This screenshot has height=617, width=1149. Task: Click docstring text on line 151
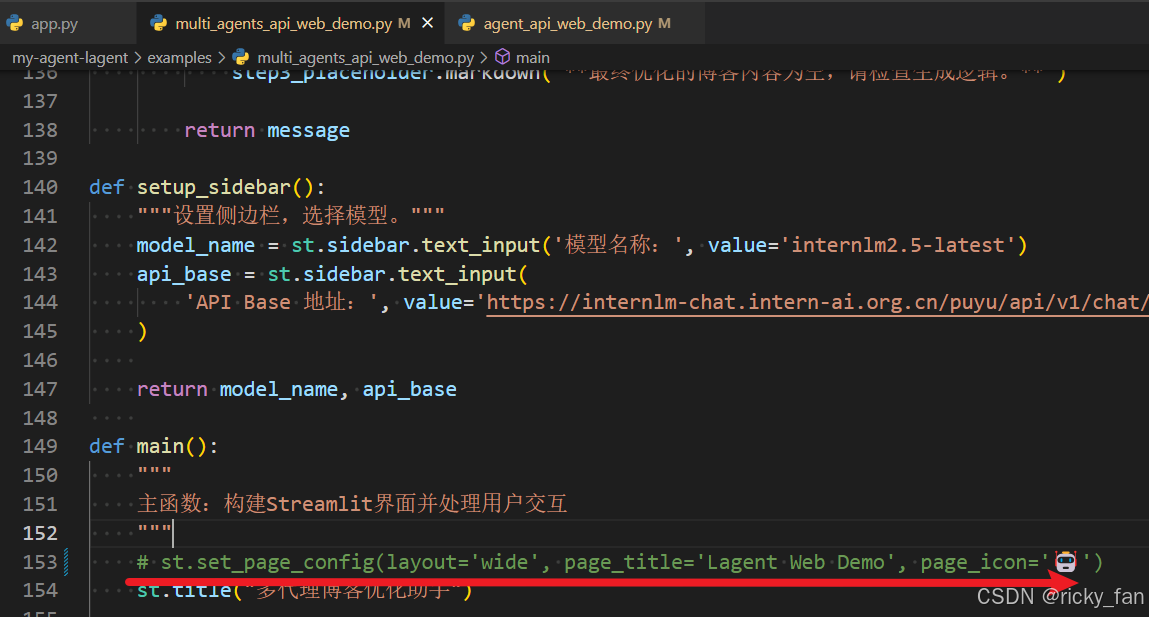352,504
